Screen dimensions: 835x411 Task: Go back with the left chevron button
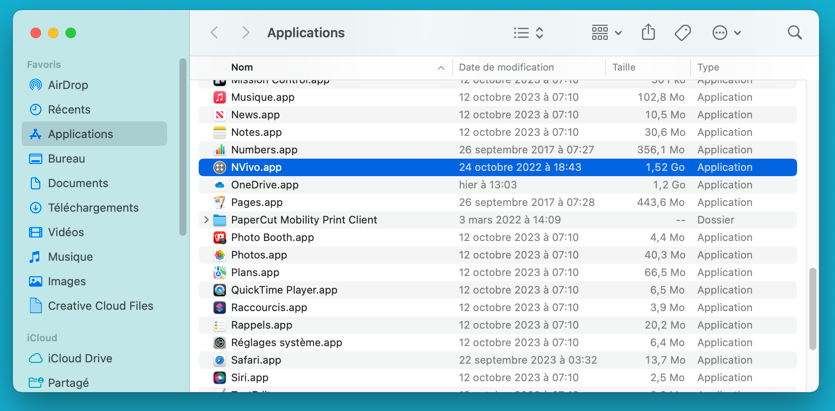click(215, 33)
